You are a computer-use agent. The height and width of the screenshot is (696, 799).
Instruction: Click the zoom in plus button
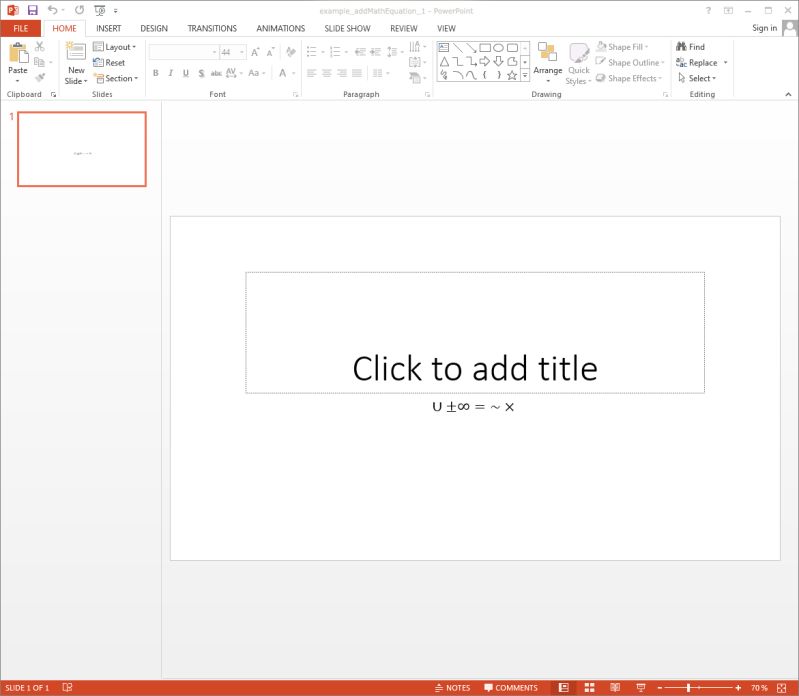[738, 687]
